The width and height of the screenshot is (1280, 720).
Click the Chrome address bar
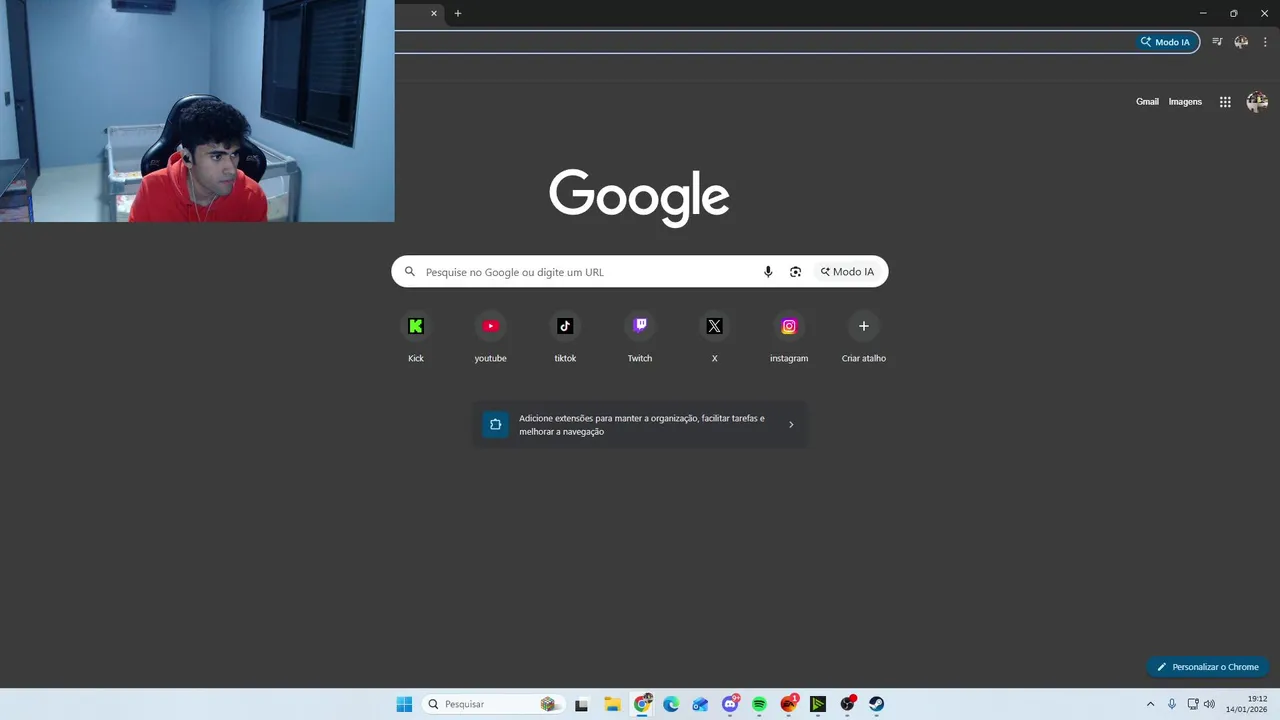765,42
